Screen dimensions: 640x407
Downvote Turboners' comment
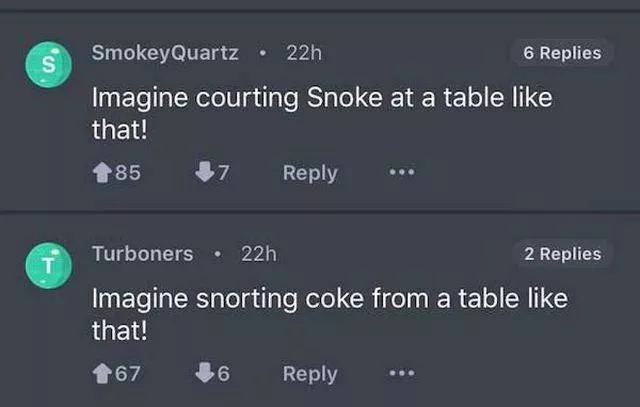click(x=203, y=374)
